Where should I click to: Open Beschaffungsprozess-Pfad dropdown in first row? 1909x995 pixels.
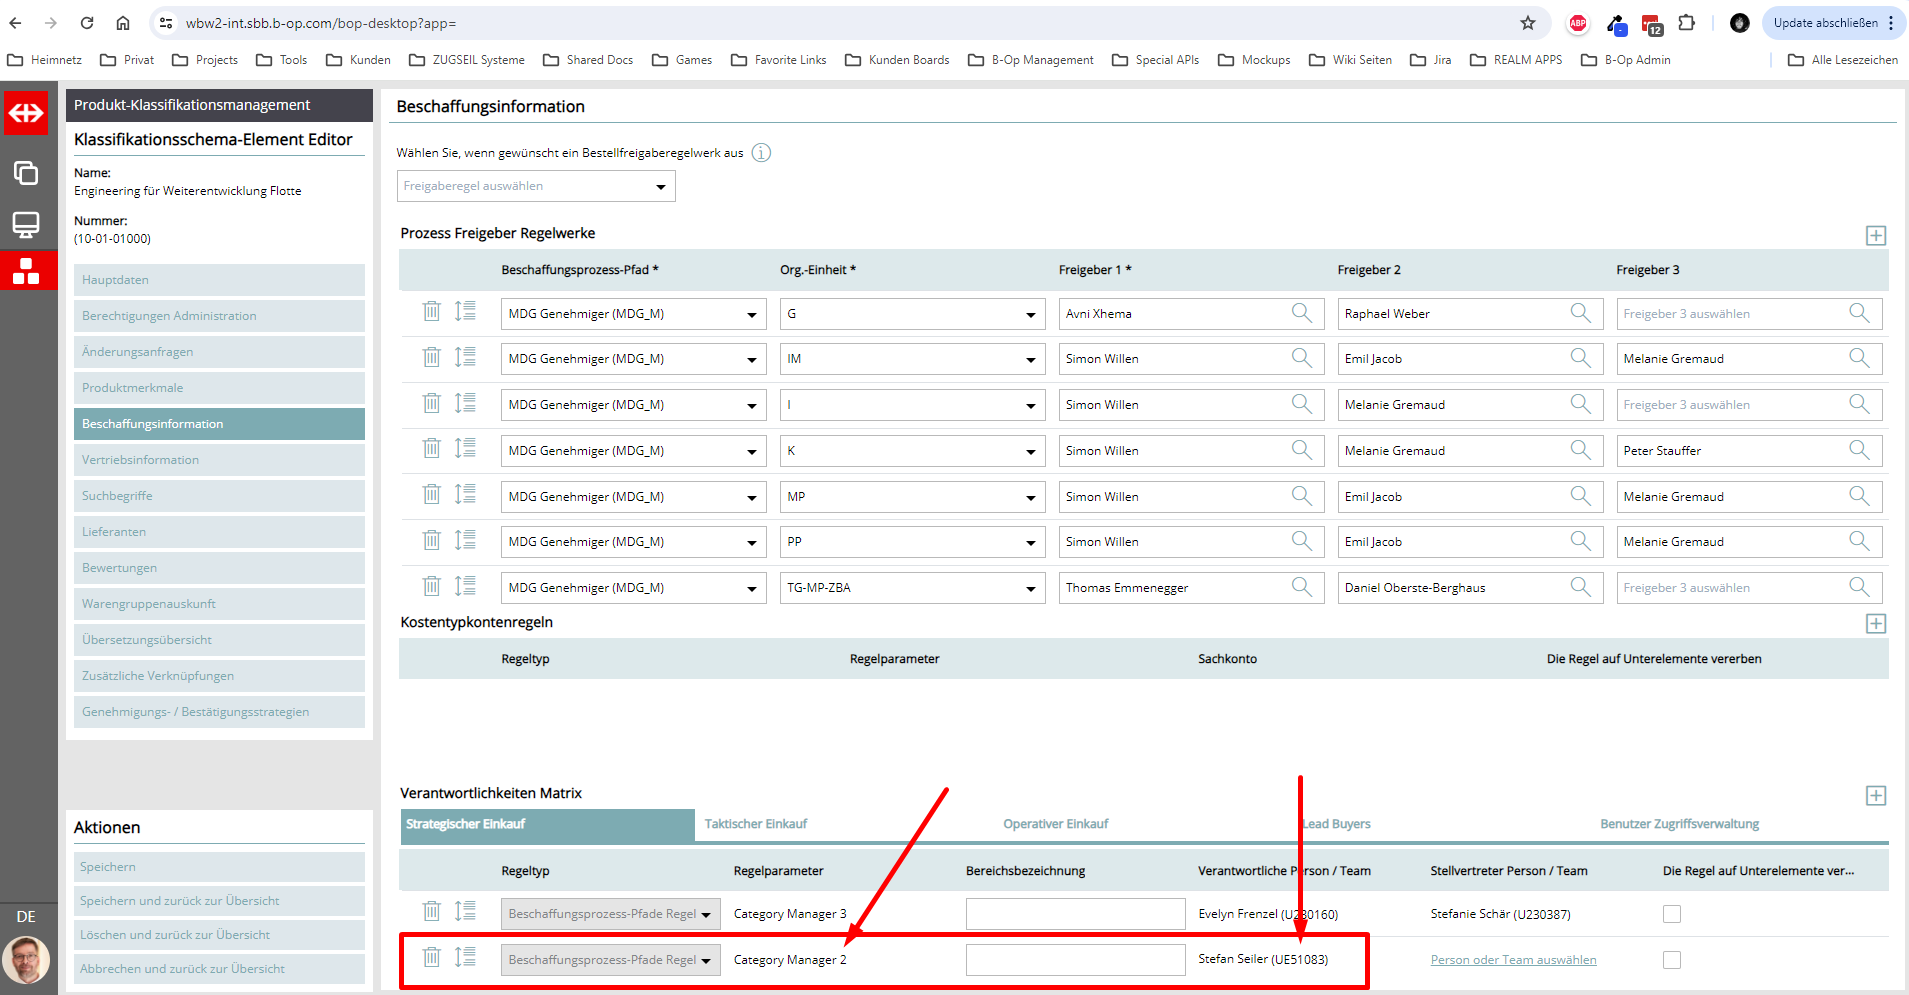751,315
